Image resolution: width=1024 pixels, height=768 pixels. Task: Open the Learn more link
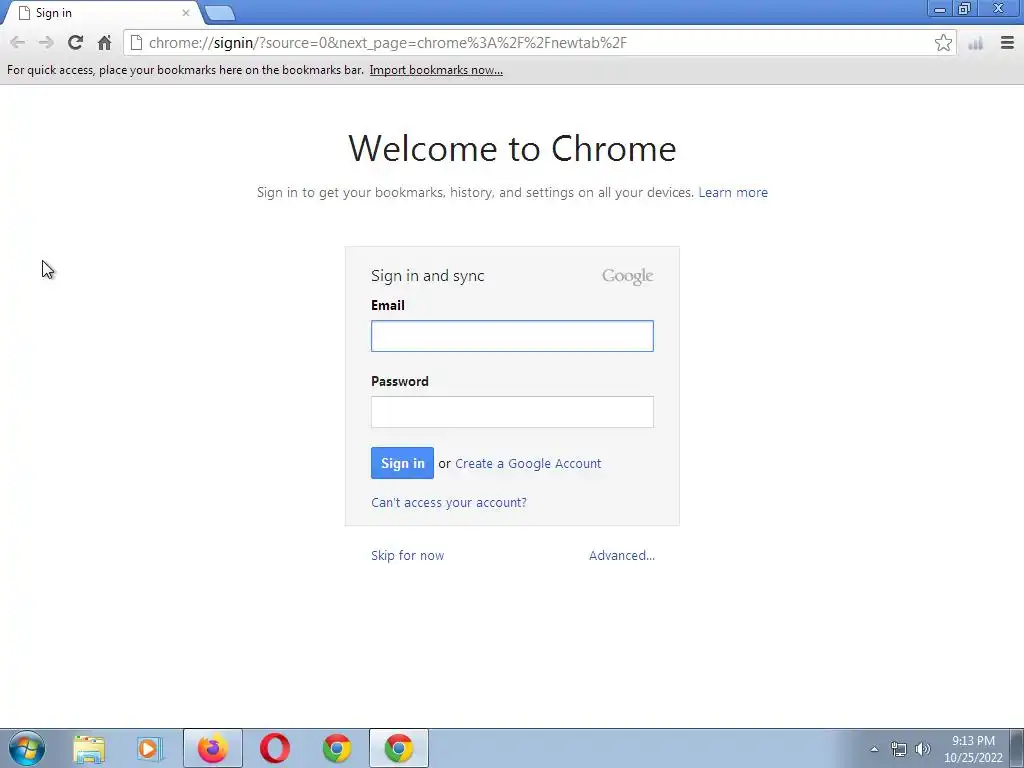733,193
